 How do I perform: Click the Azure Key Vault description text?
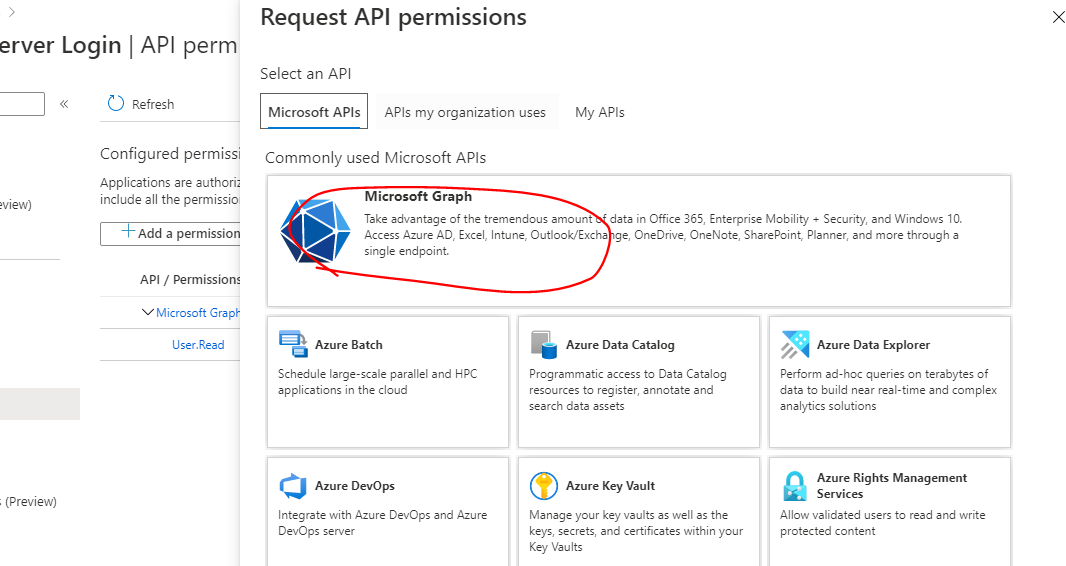636,531
